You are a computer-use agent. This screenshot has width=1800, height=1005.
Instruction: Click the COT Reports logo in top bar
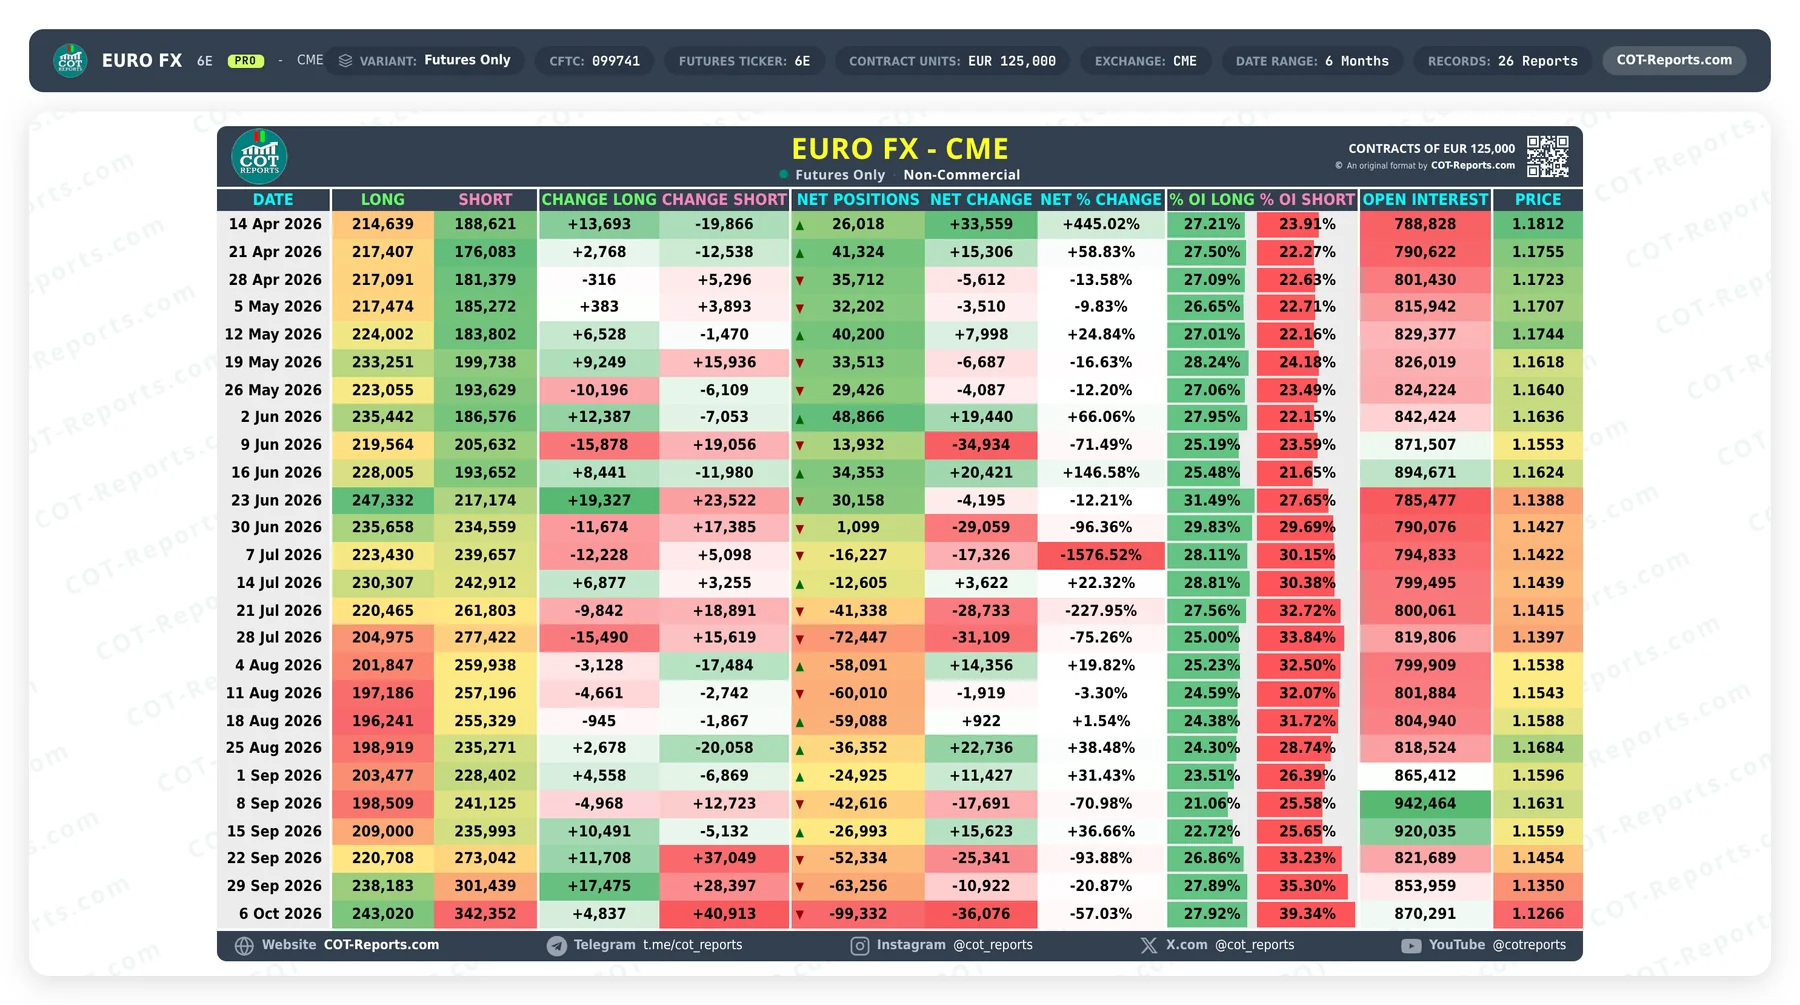pyautogui.click(x=70, y=60)
